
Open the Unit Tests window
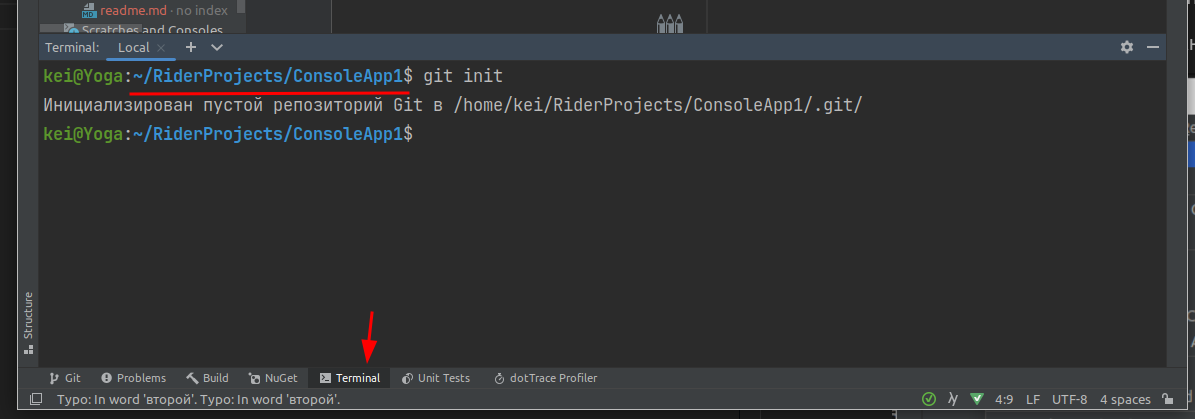tap(435, 378)
